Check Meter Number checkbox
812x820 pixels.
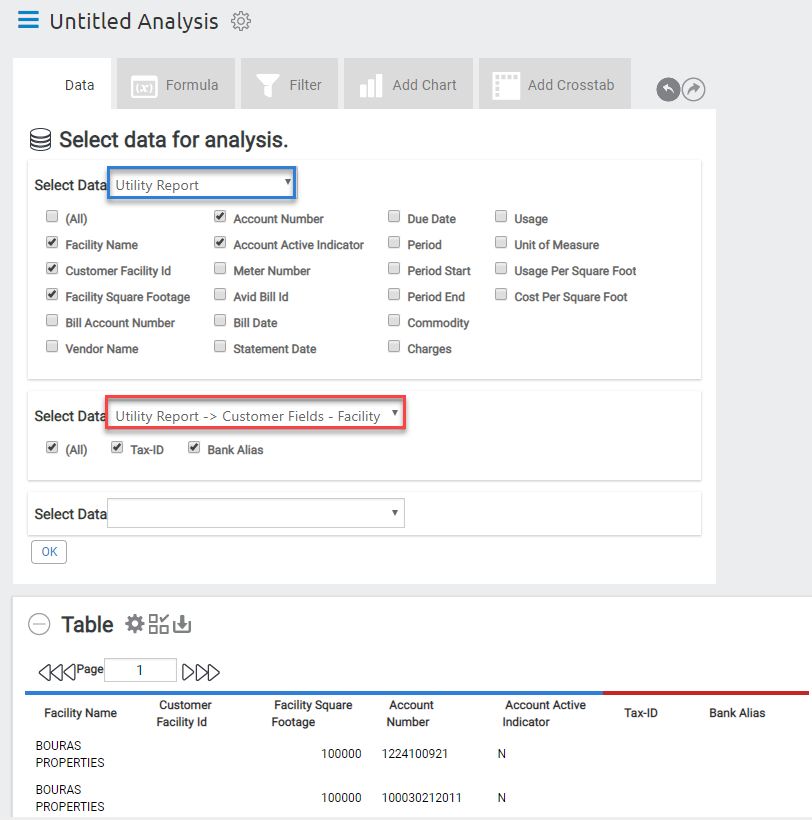click(220, 268)
